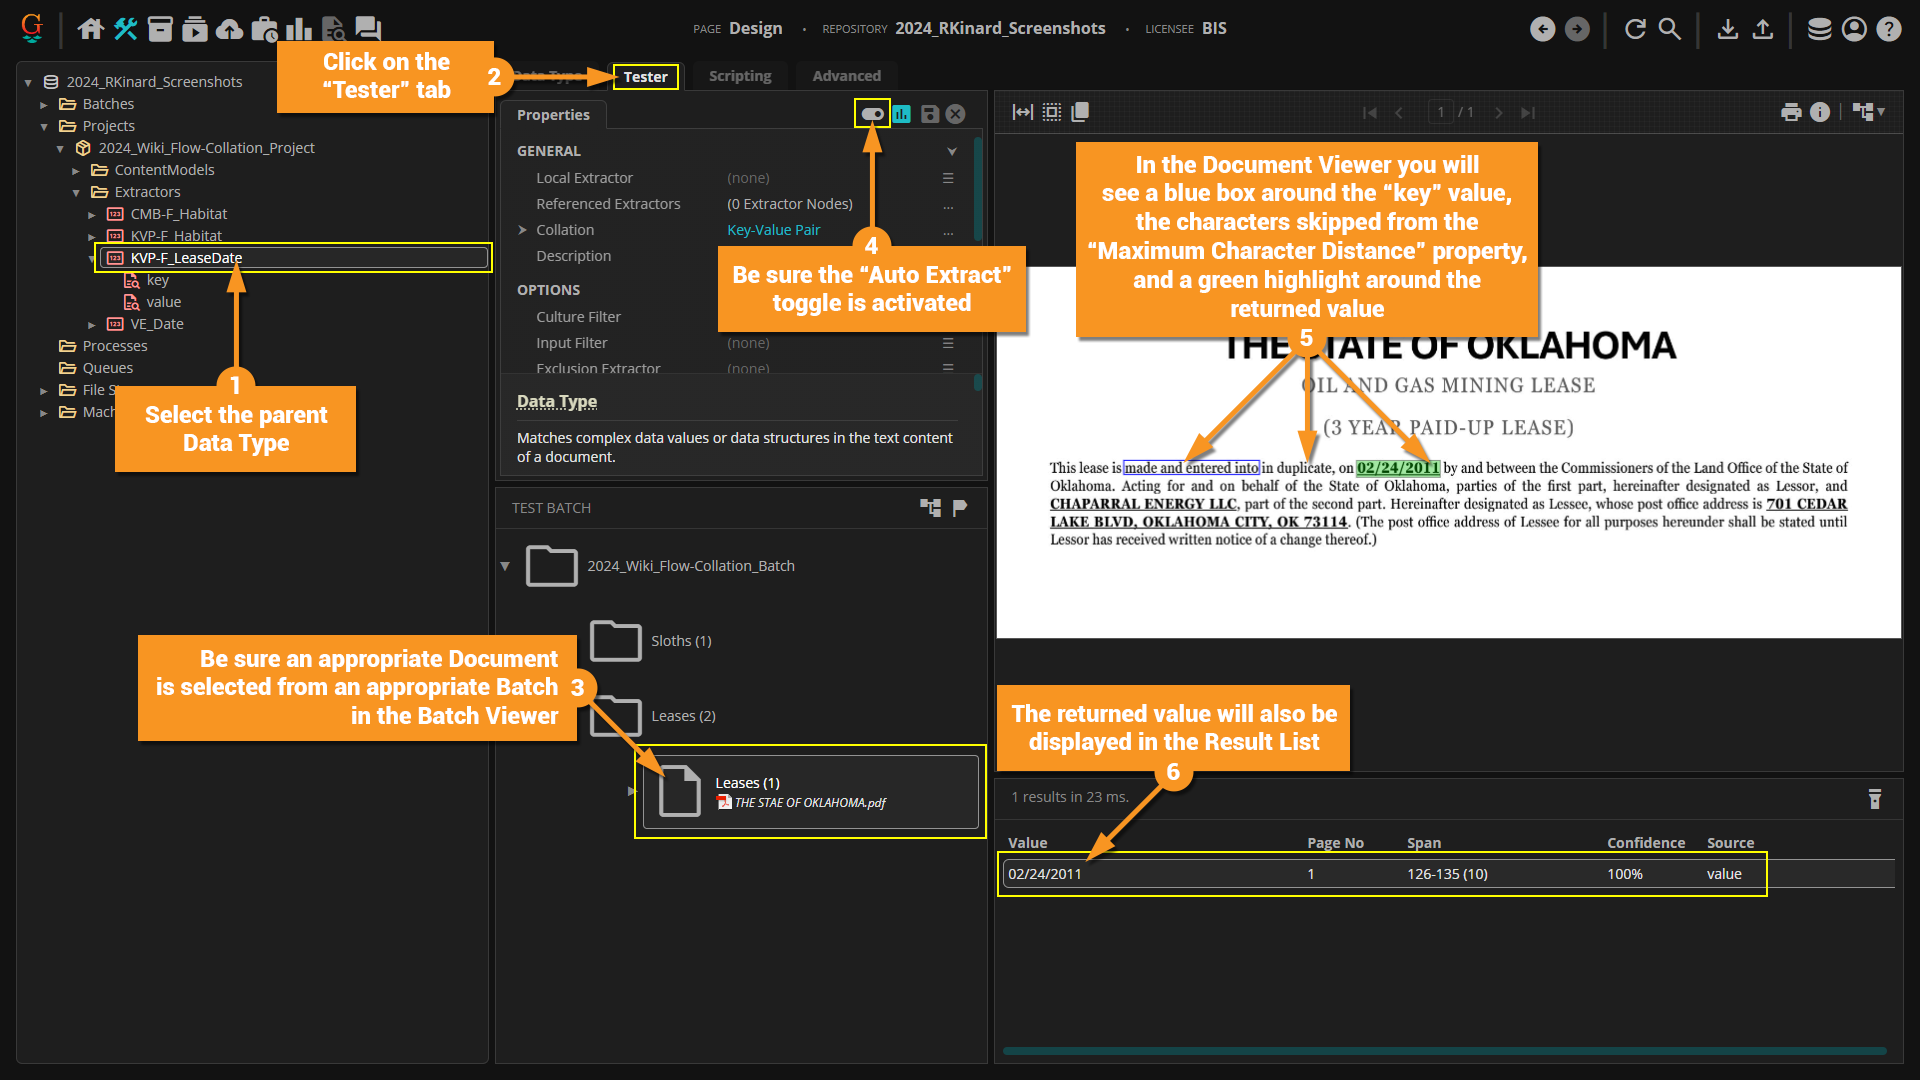Open the Help question mark icon

(x=1888, y=29)
